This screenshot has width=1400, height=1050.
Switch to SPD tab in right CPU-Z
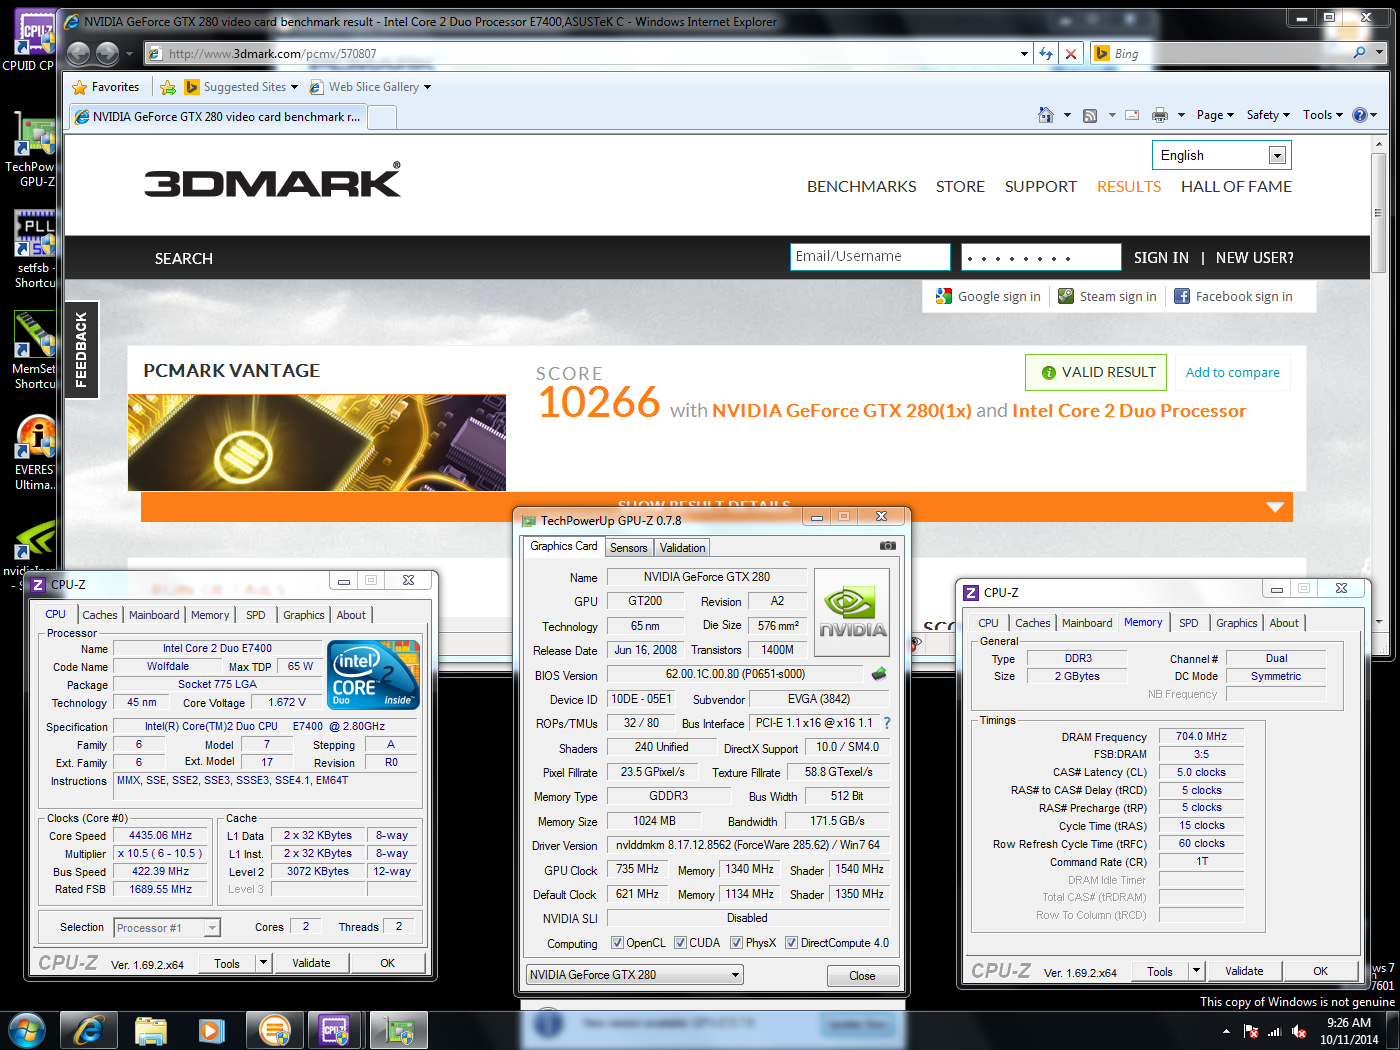tap(1189, 623)
